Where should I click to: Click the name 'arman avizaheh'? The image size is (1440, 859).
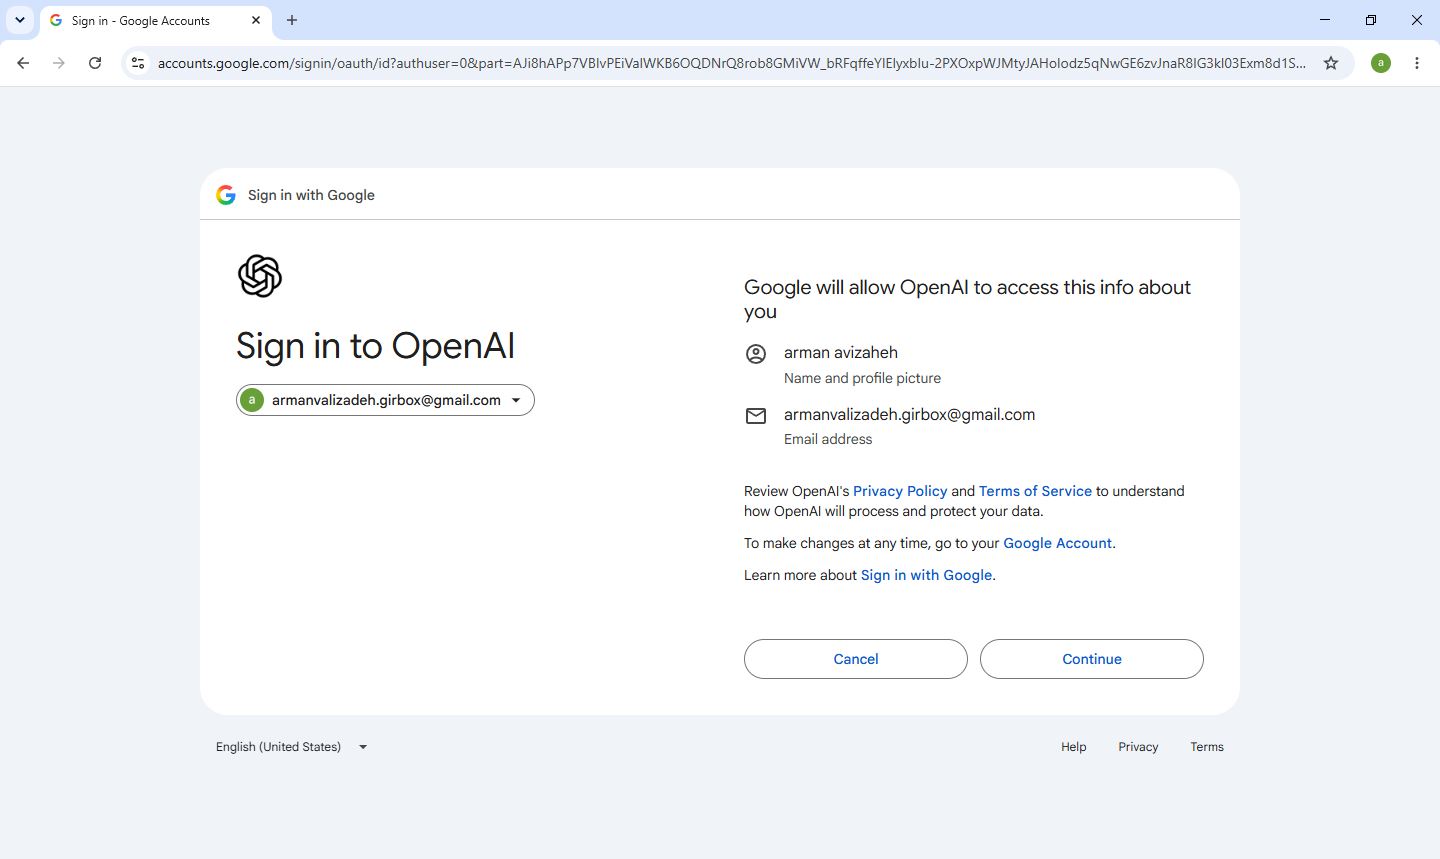[841, 352]
